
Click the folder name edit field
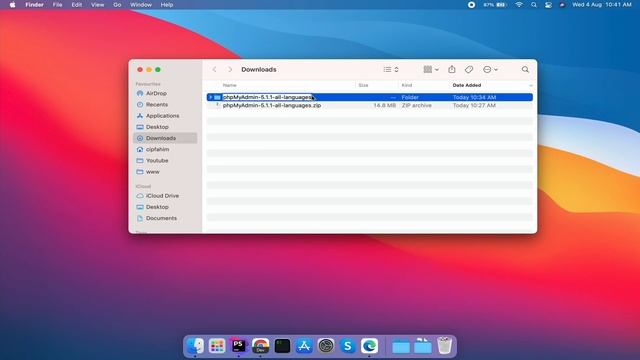click(268, 97)
